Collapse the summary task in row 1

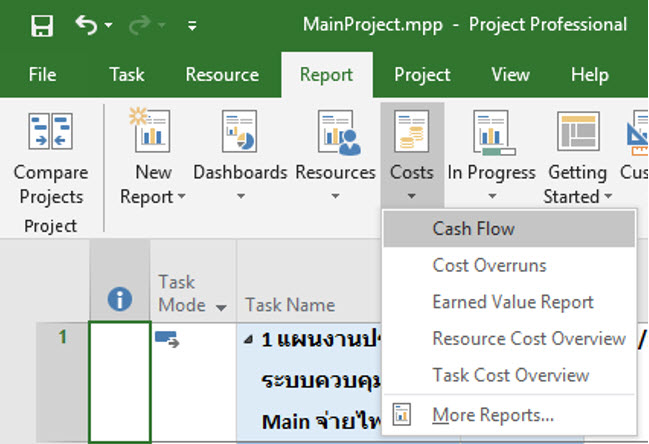coord(249,339)
